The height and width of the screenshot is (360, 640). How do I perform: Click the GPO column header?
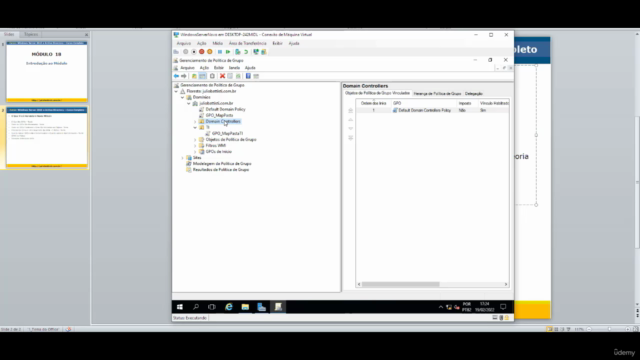[x=424, y=103]
